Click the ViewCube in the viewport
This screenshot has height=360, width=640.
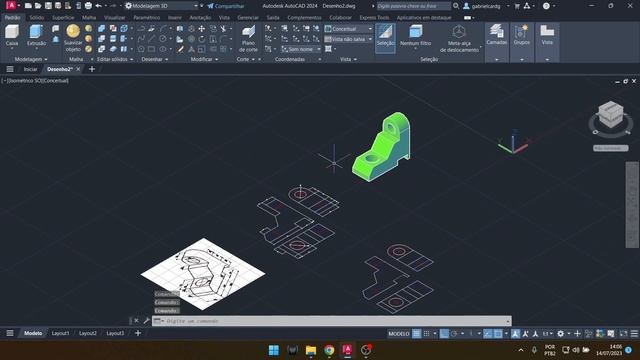pyautogui.click(x=611, y=115)
